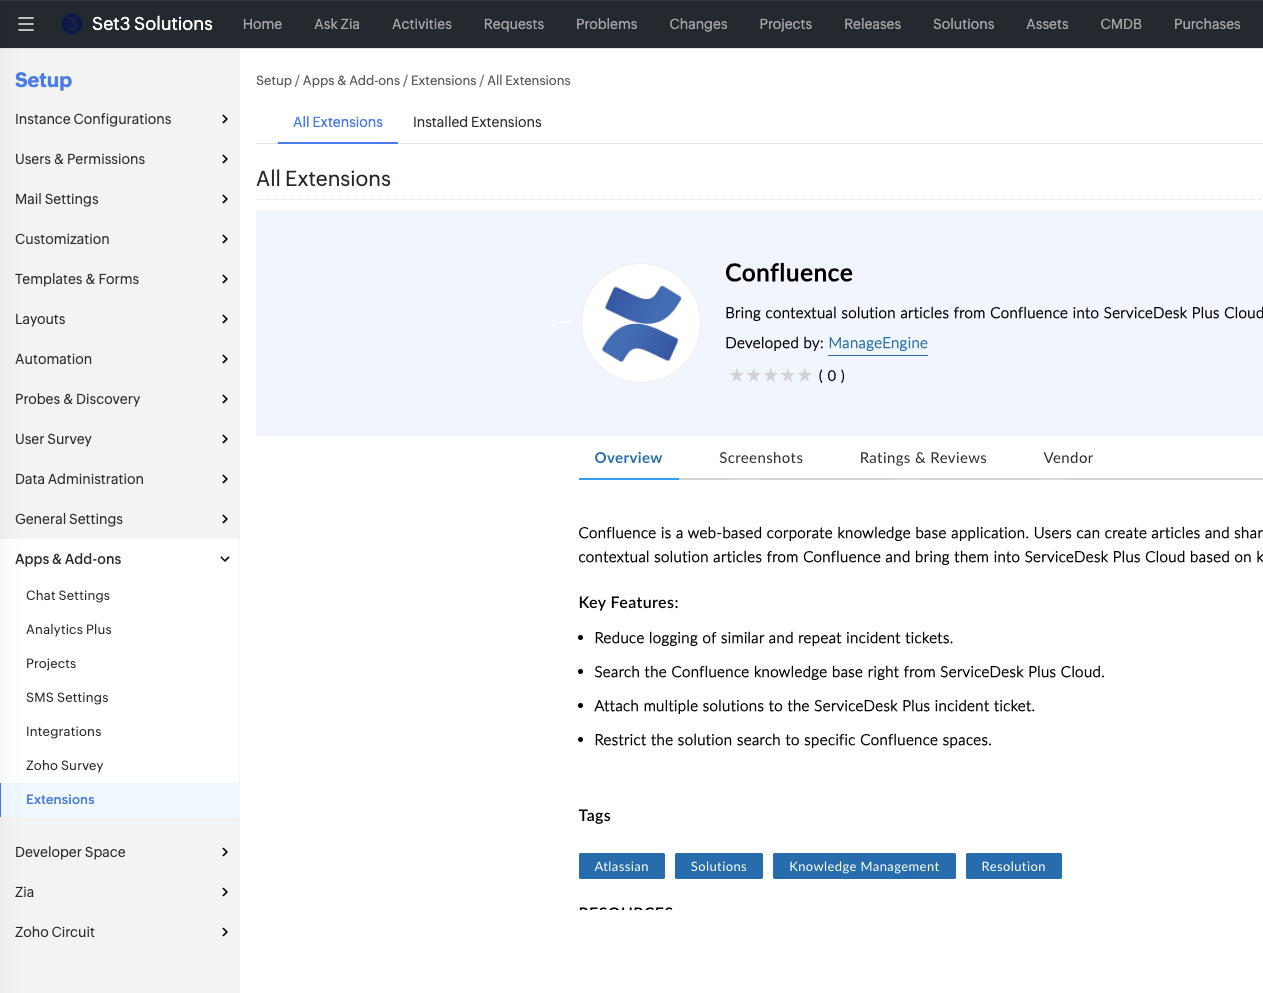Open the hamburger menu icon

26,24
